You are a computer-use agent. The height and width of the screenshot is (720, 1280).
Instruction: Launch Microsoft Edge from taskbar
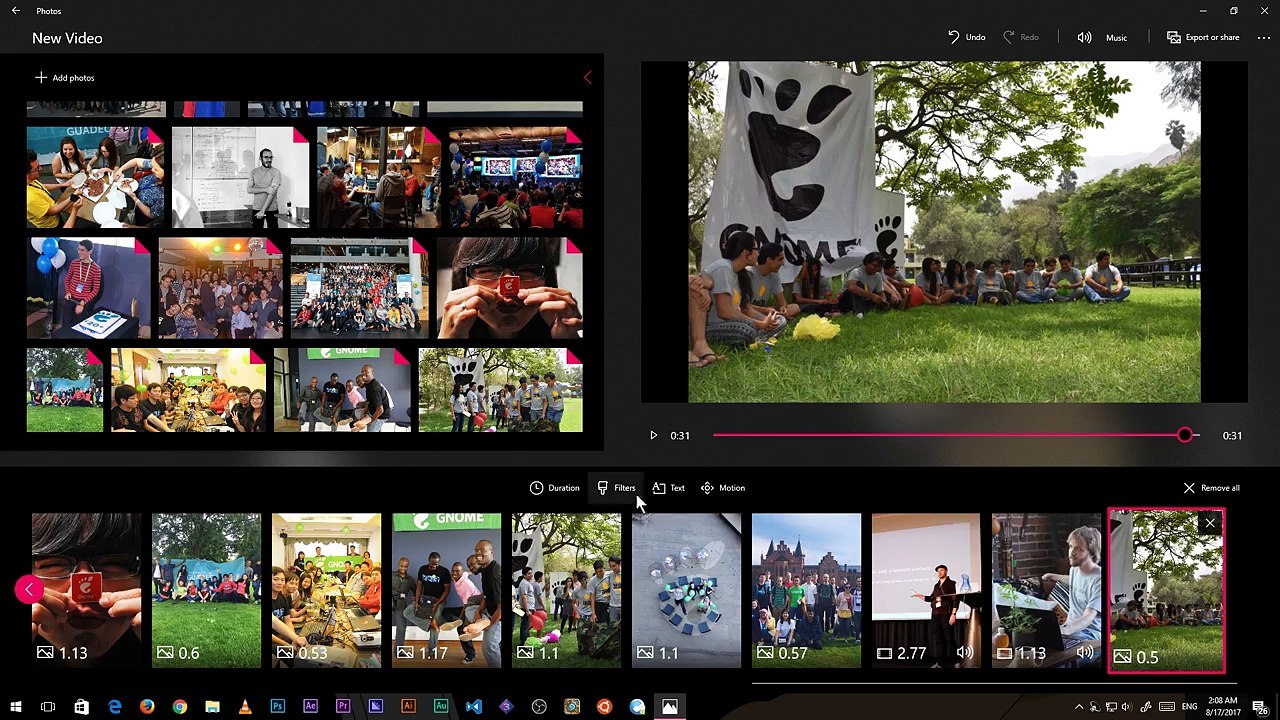[x=114, y=707]
